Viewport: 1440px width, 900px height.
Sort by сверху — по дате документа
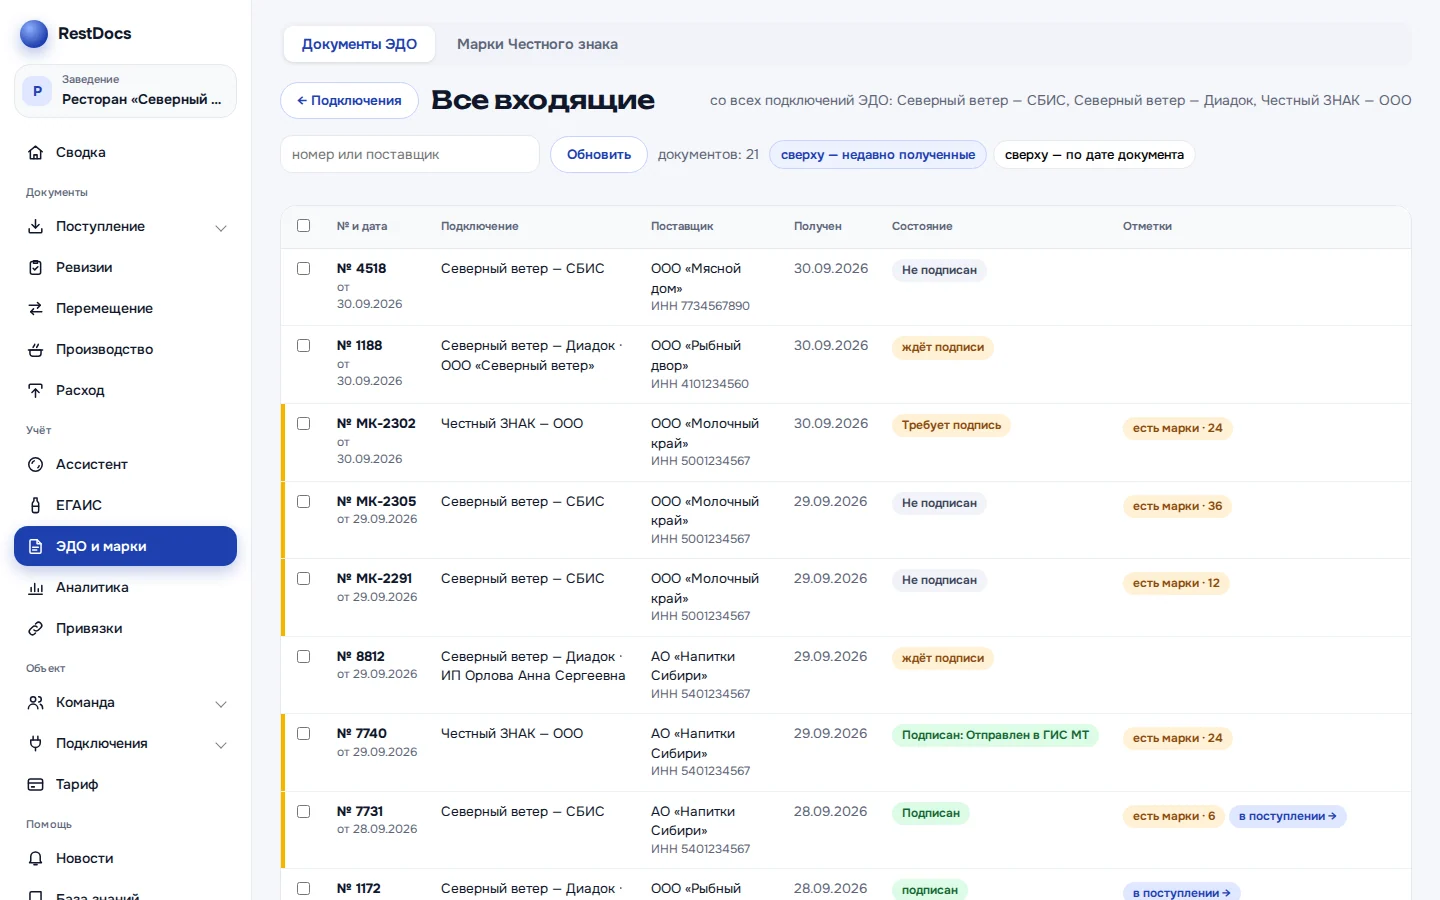coord(1094,155)
